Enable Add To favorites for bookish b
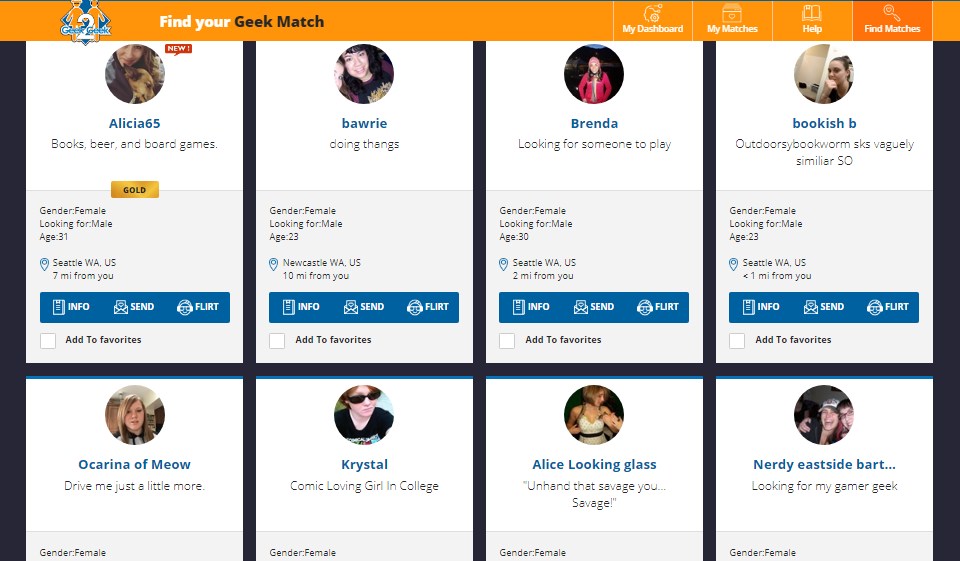Viewport: 960px width, 561px height. pos(737,341)
